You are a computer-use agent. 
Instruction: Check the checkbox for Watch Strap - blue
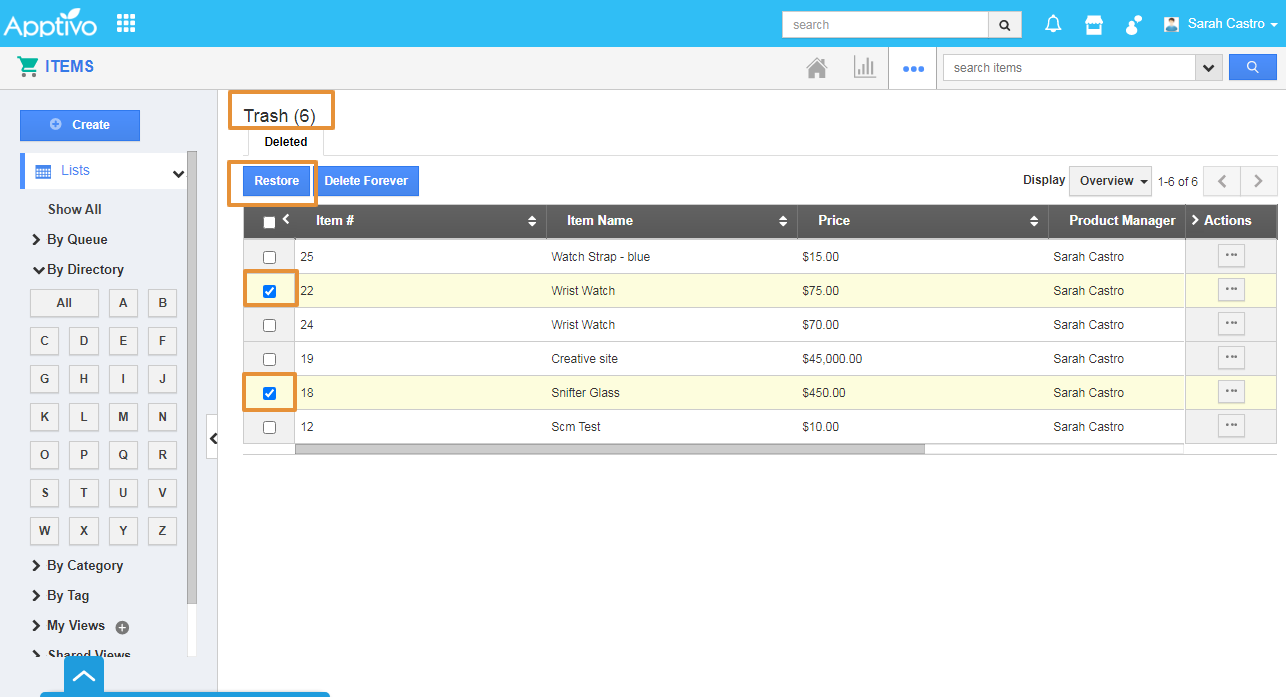click(269, 257)
